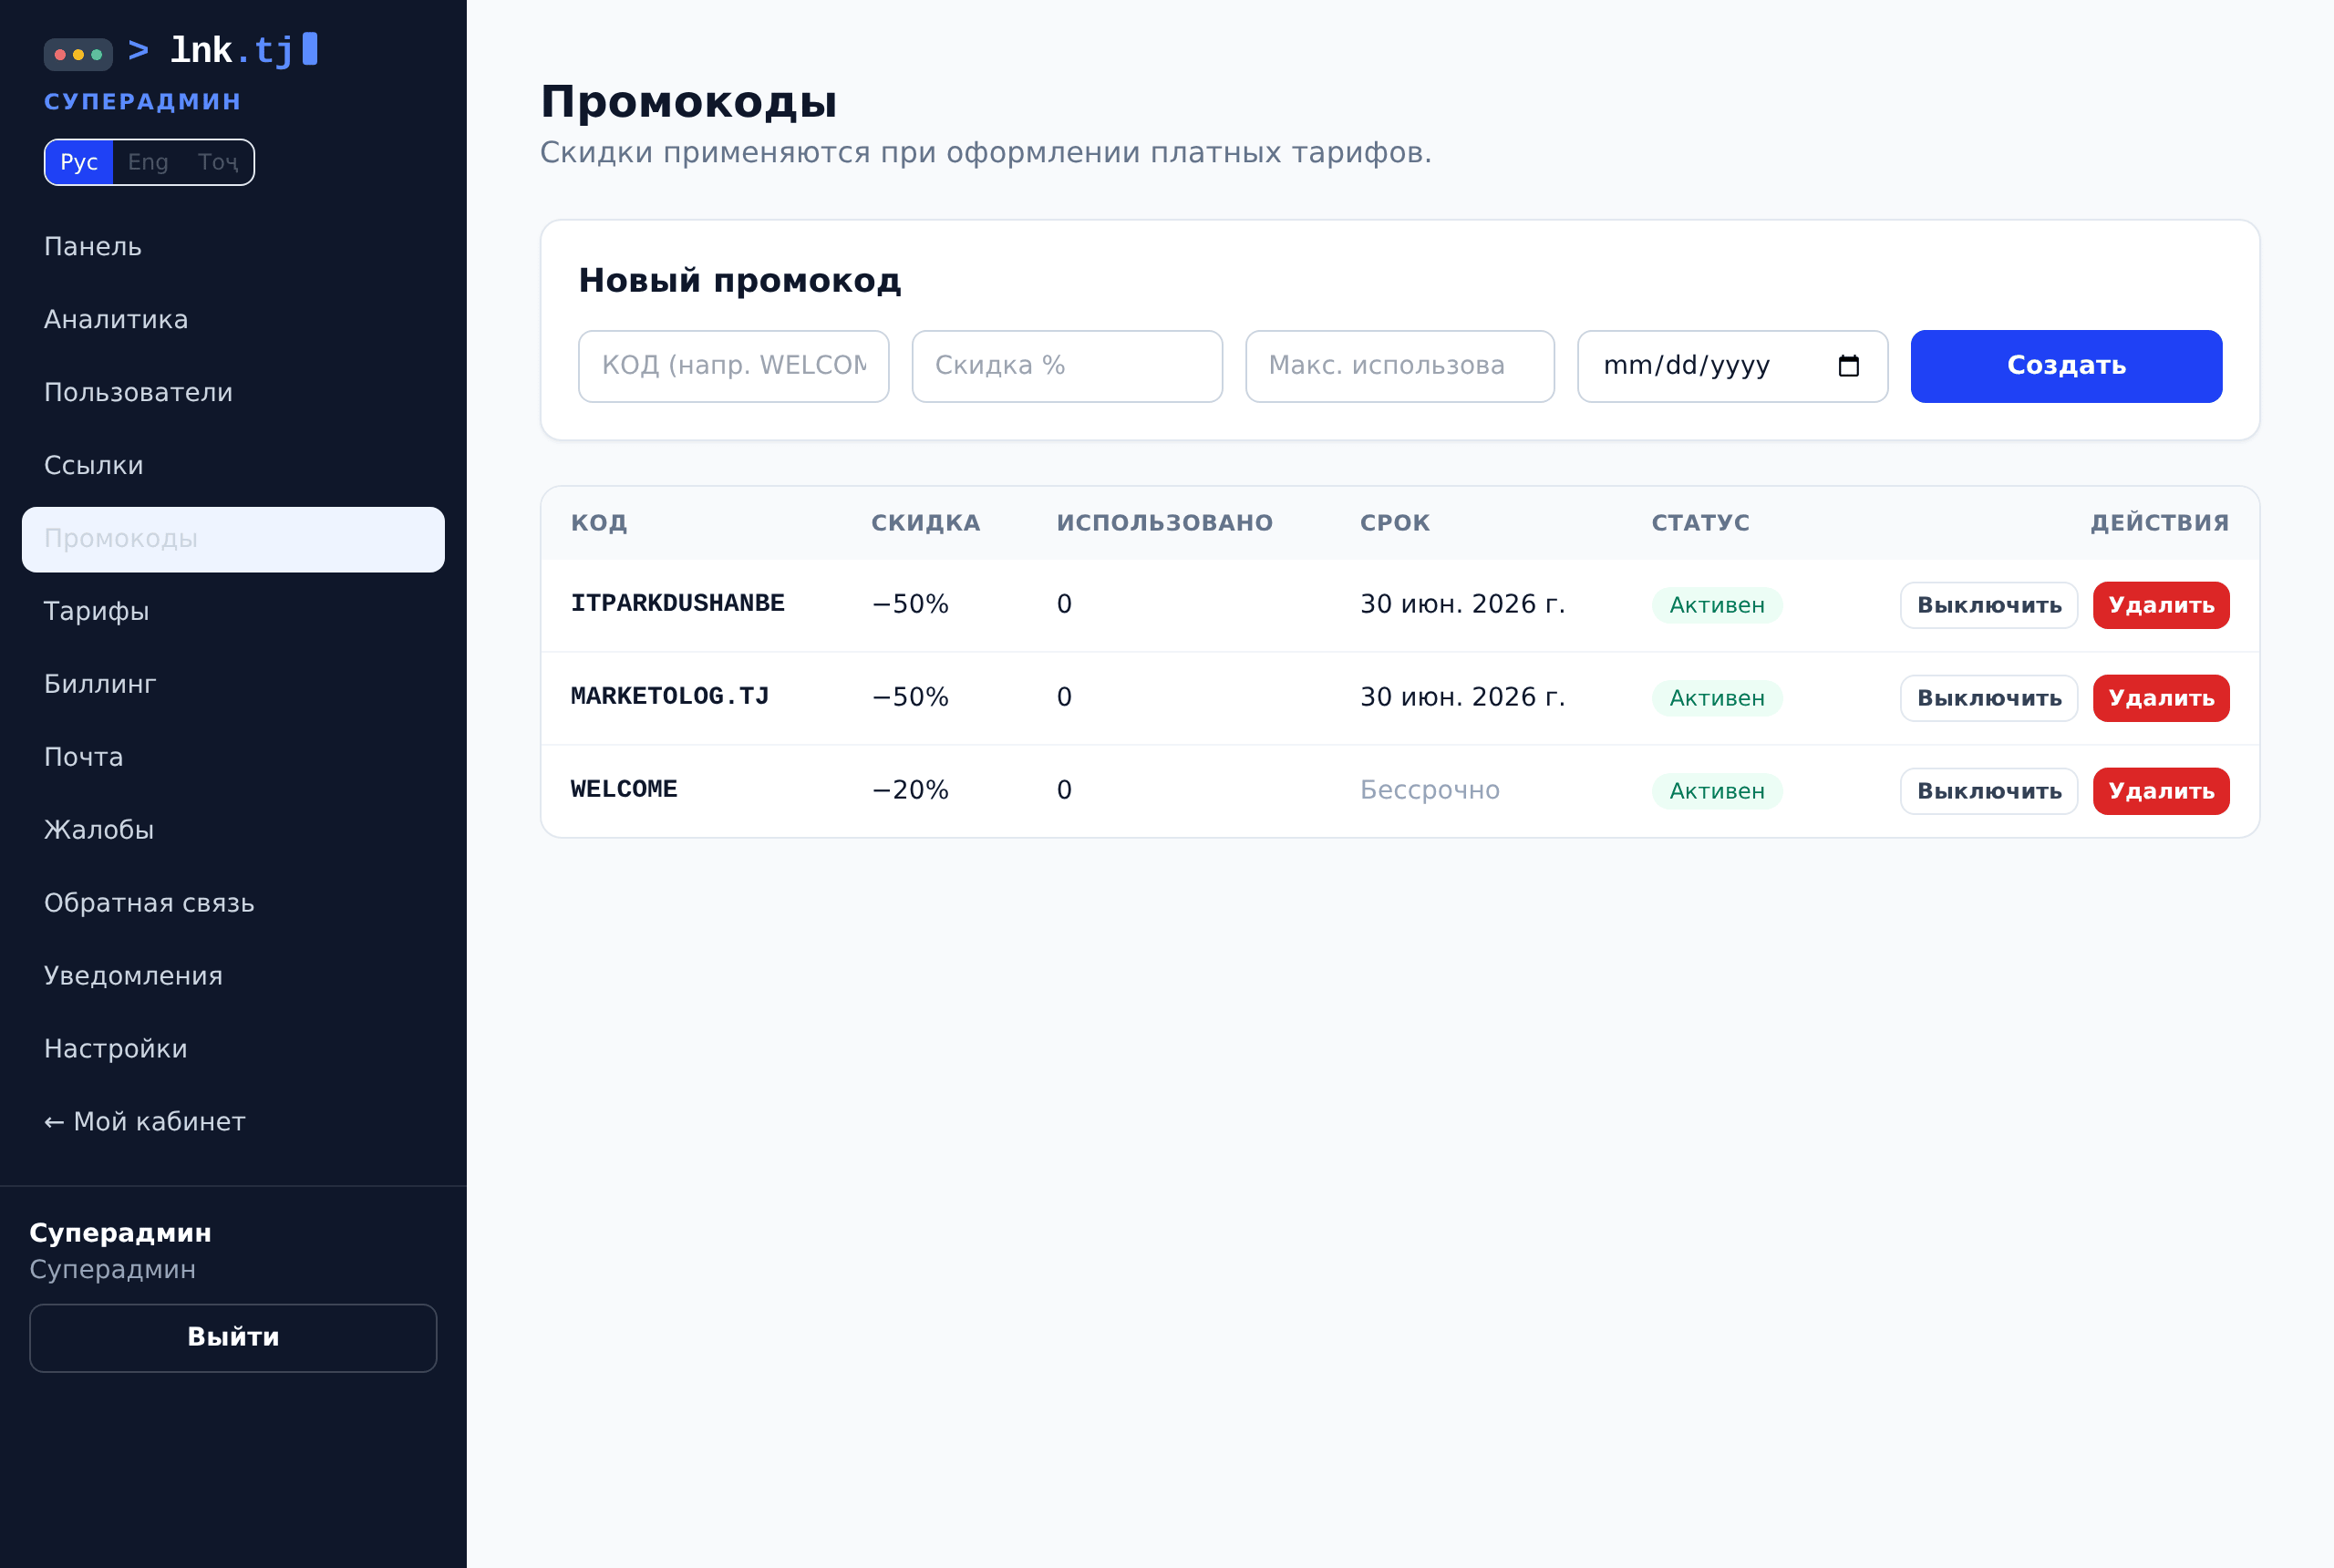The image size is (2334, 1568).
Task: Go to Пользователи page
Action: pyautogui.click(x=233, y=393)
